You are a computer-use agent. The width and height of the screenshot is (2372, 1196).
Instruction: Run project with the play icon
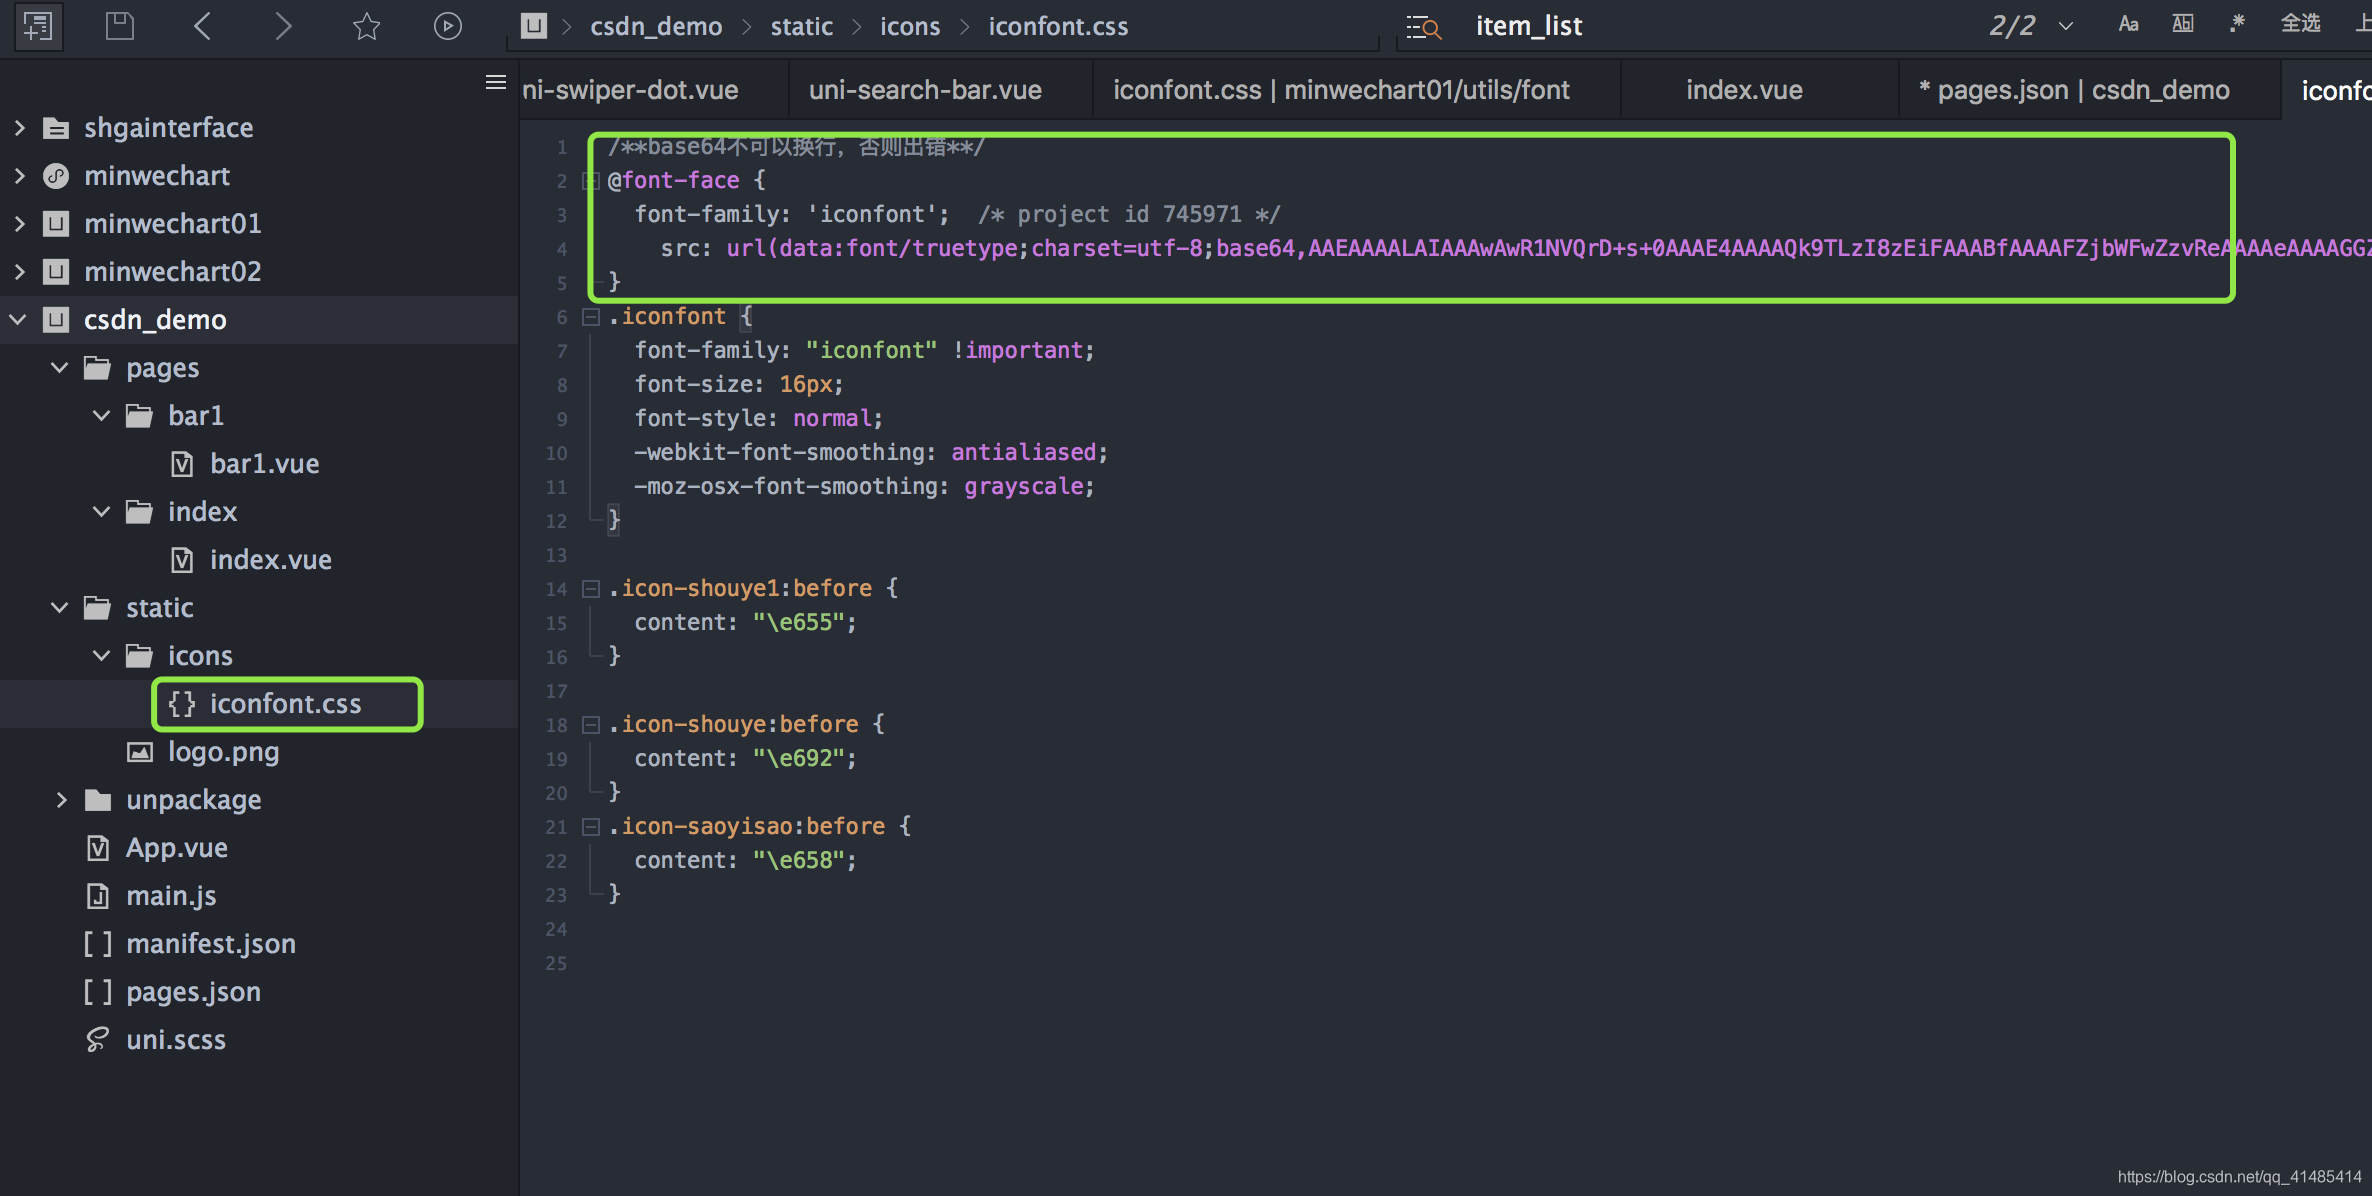pyautogui.click(x=448, y=26)
